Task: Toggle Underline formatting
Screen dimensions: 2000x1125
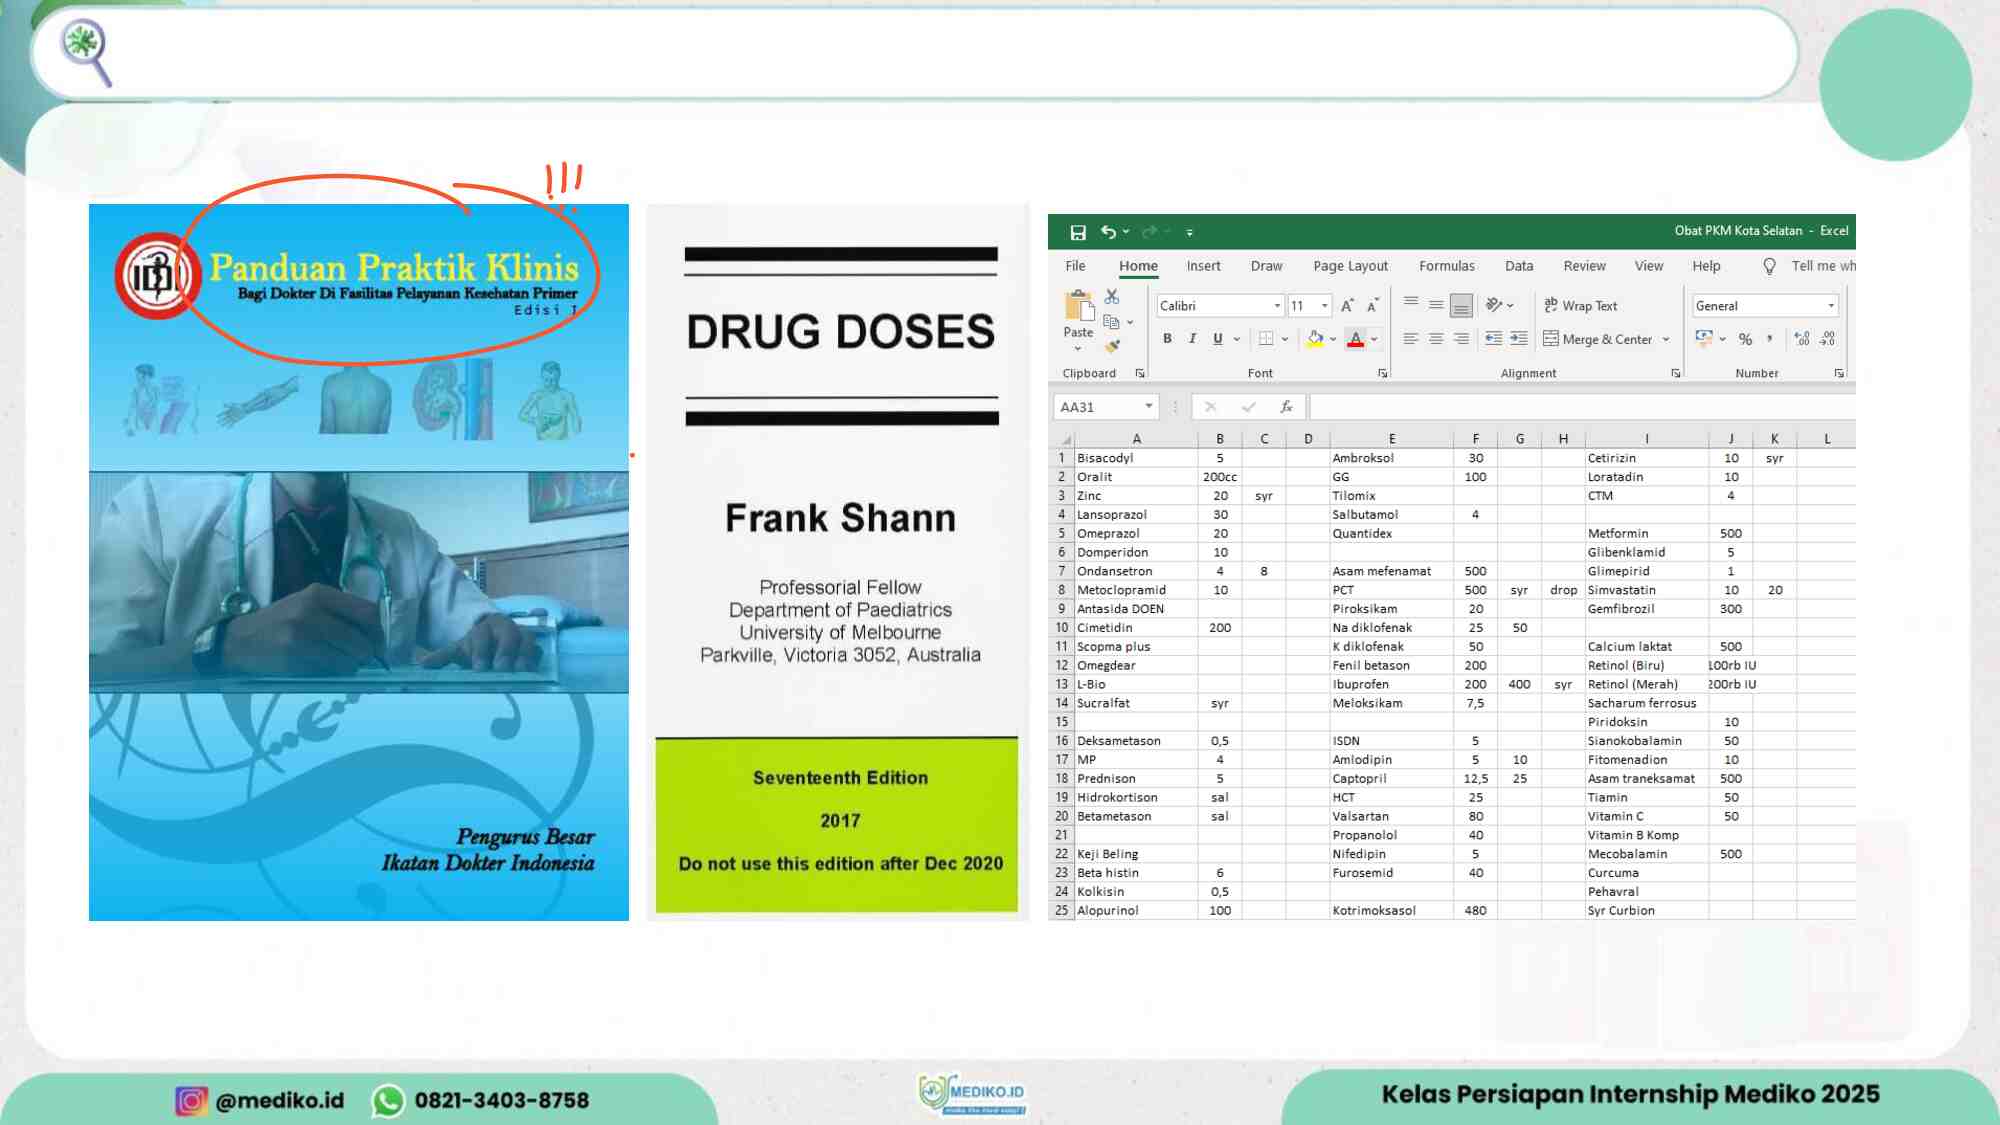Action: (x=1217, y=339)
